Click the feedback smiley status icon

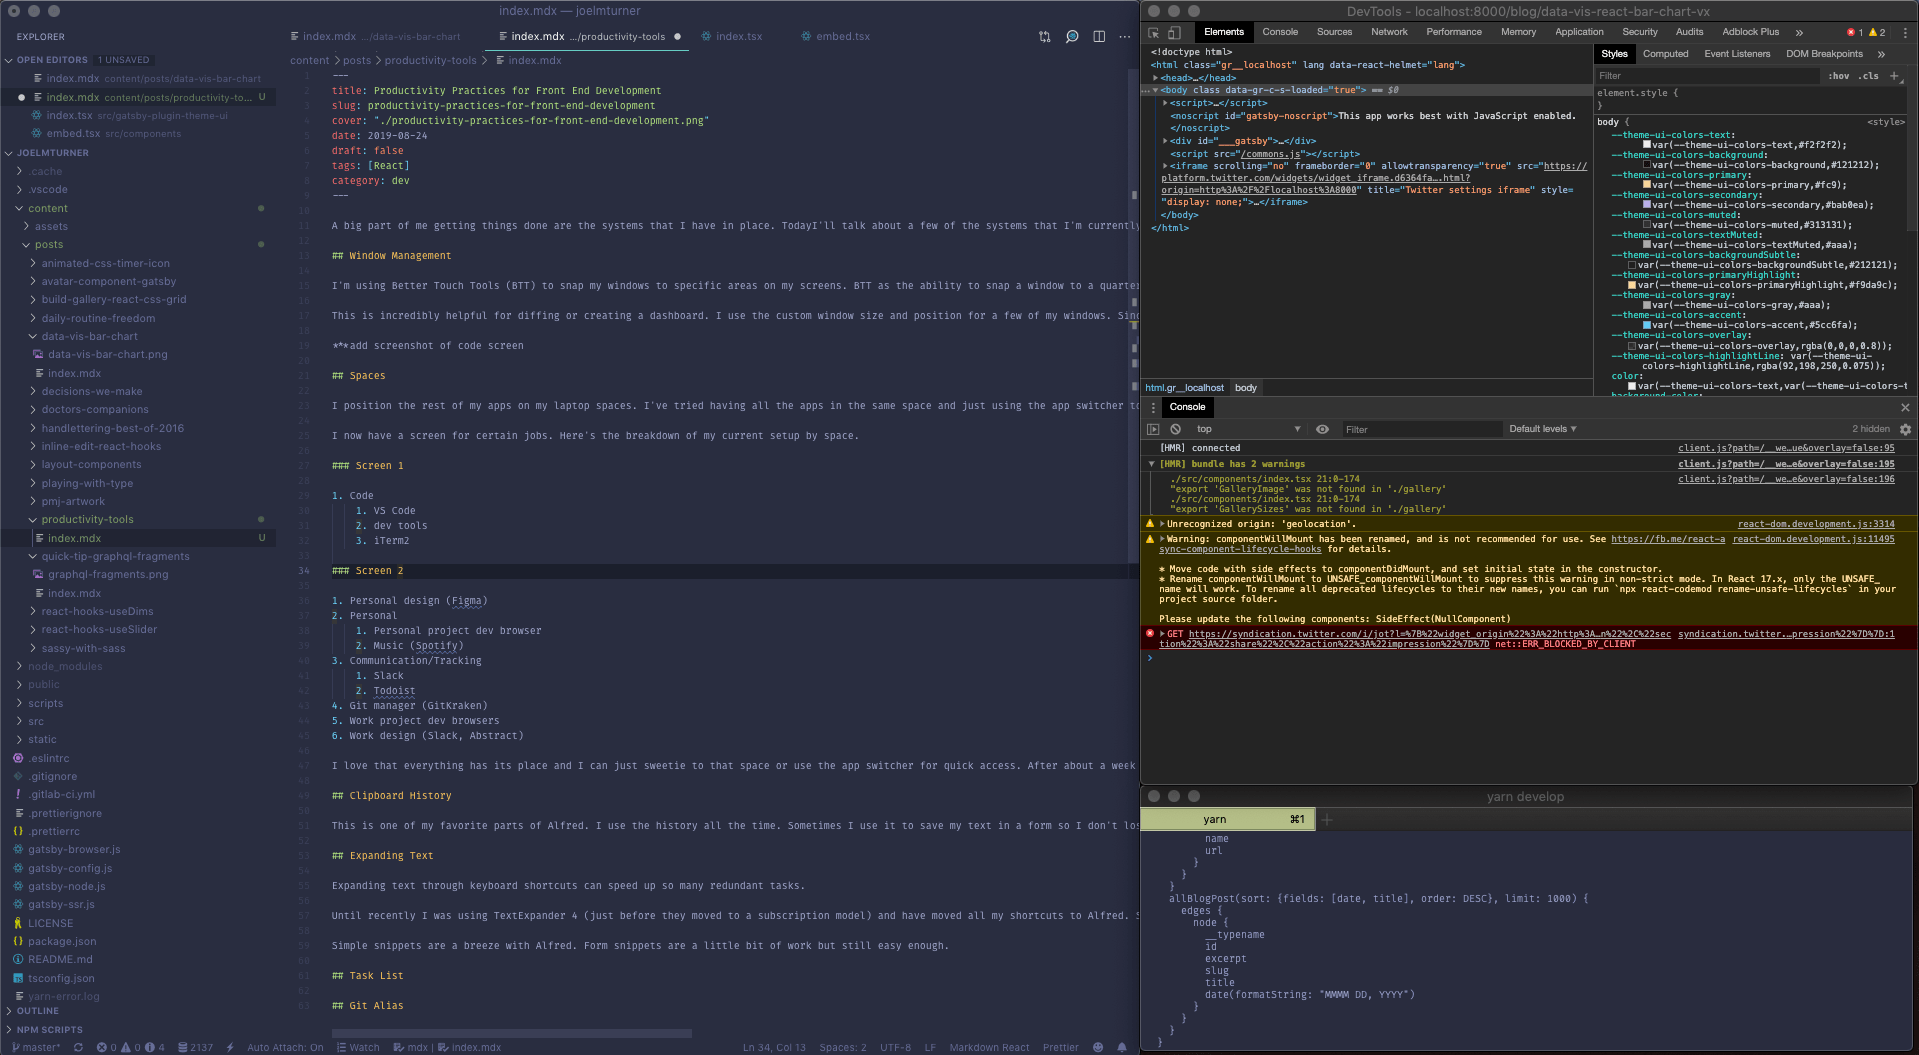1098,1047
